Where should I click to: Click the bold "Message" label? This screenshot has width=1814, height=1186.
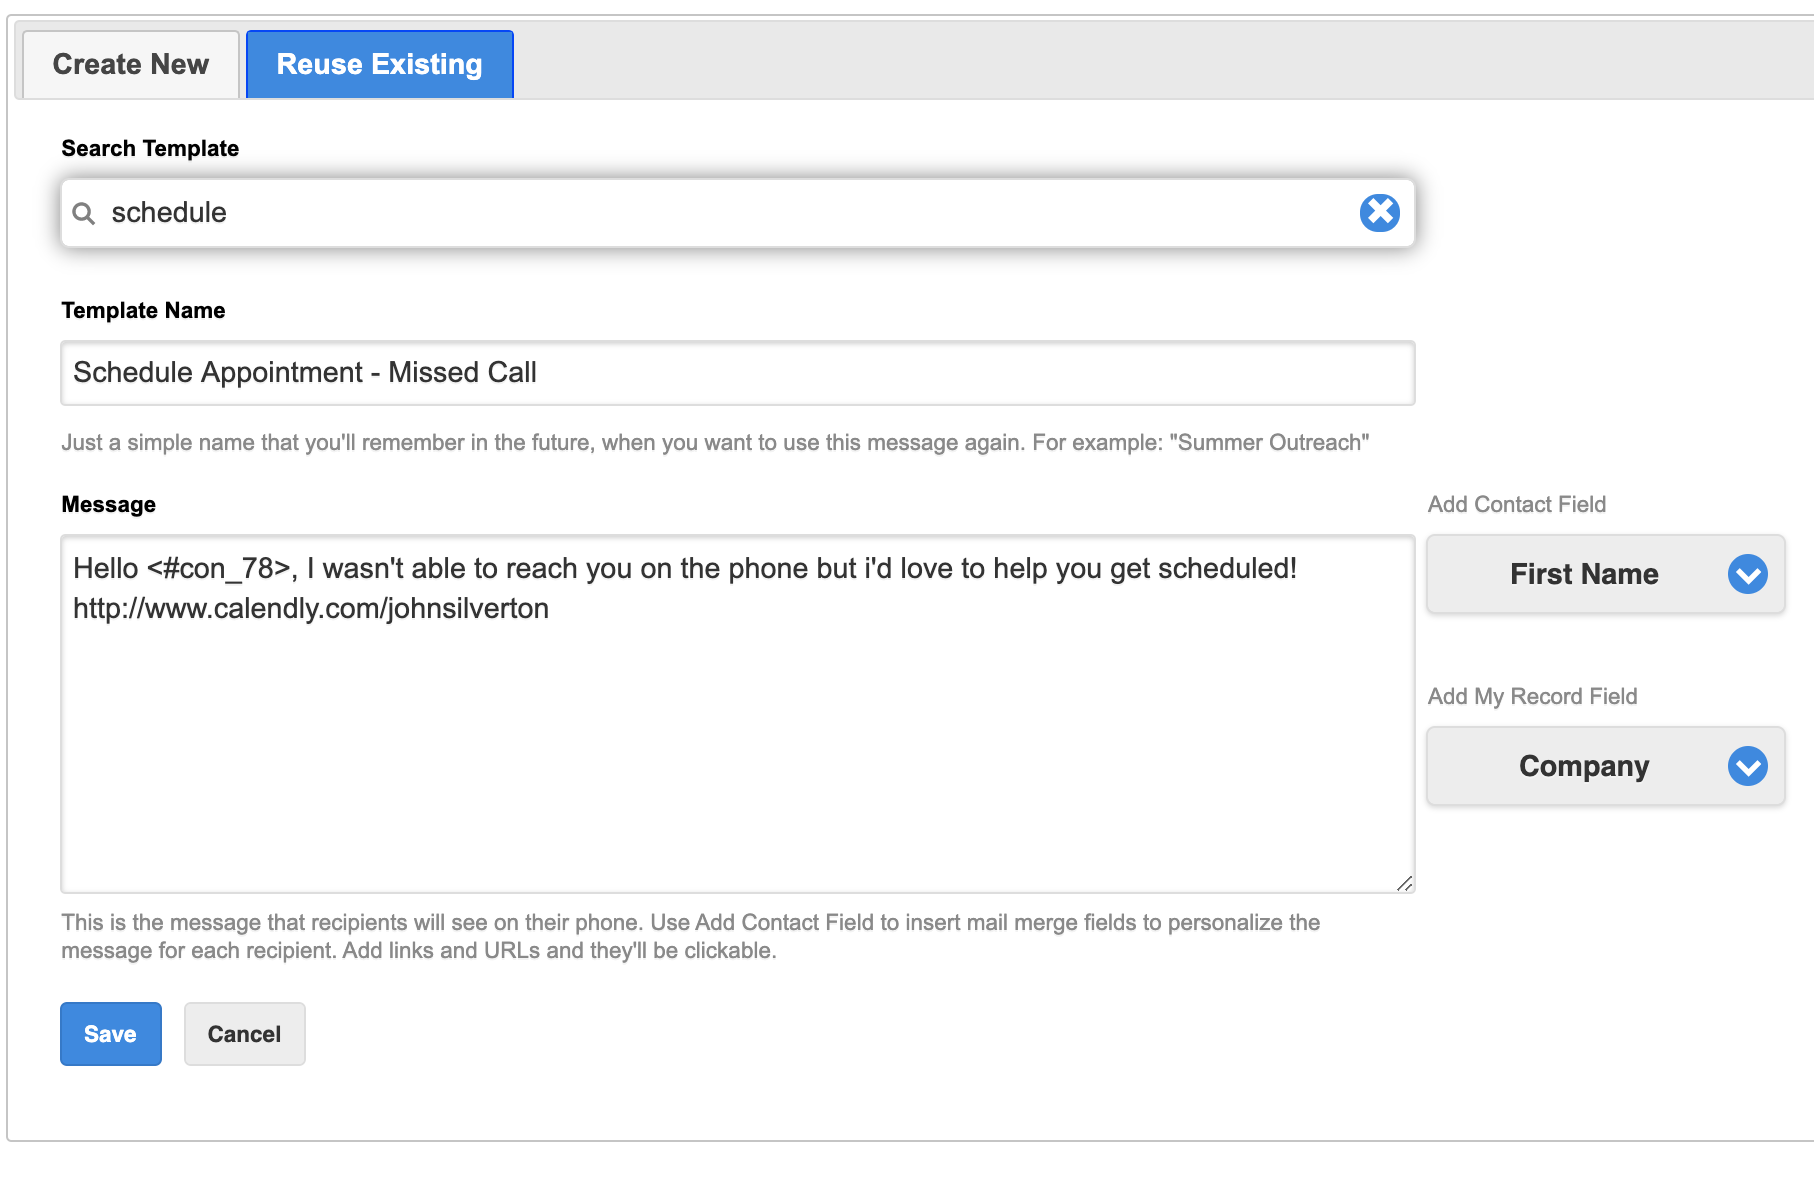pyautogui.click(x=108, y=504)
